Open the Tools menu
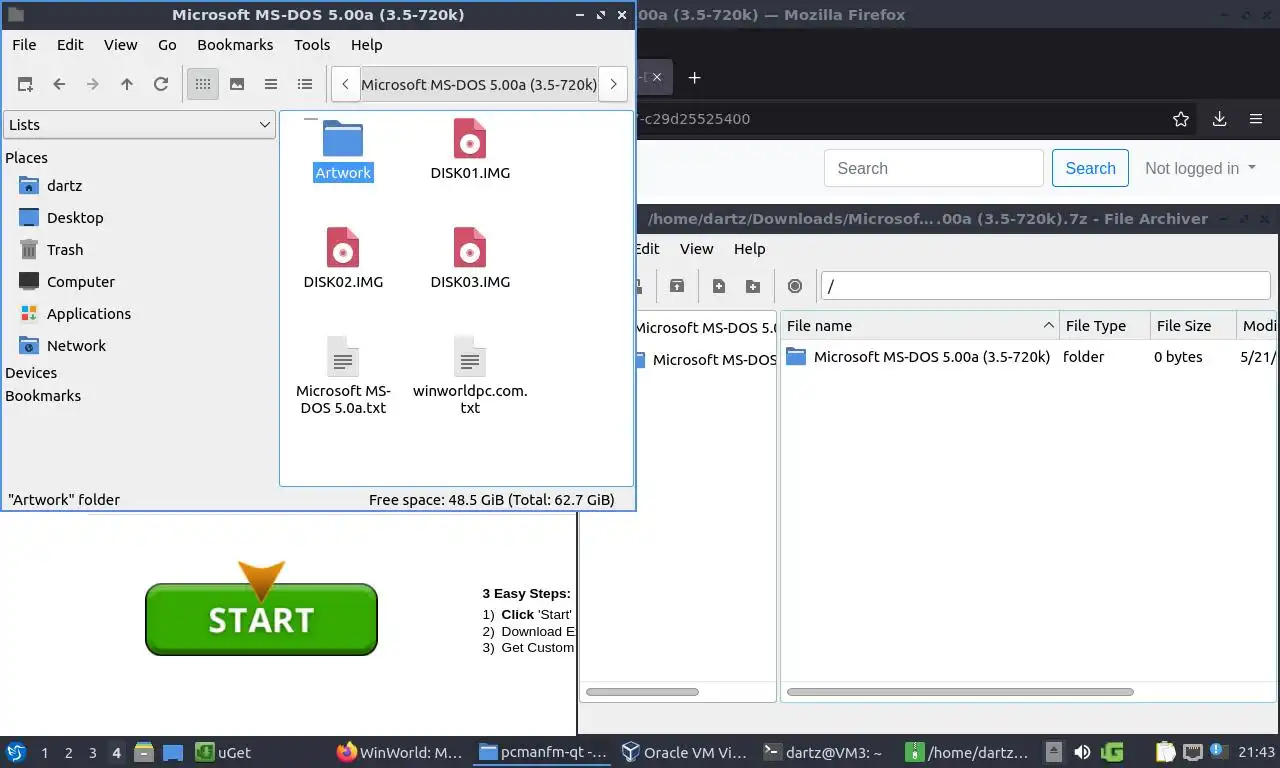The image size is (1280, 768). [312, 45]
